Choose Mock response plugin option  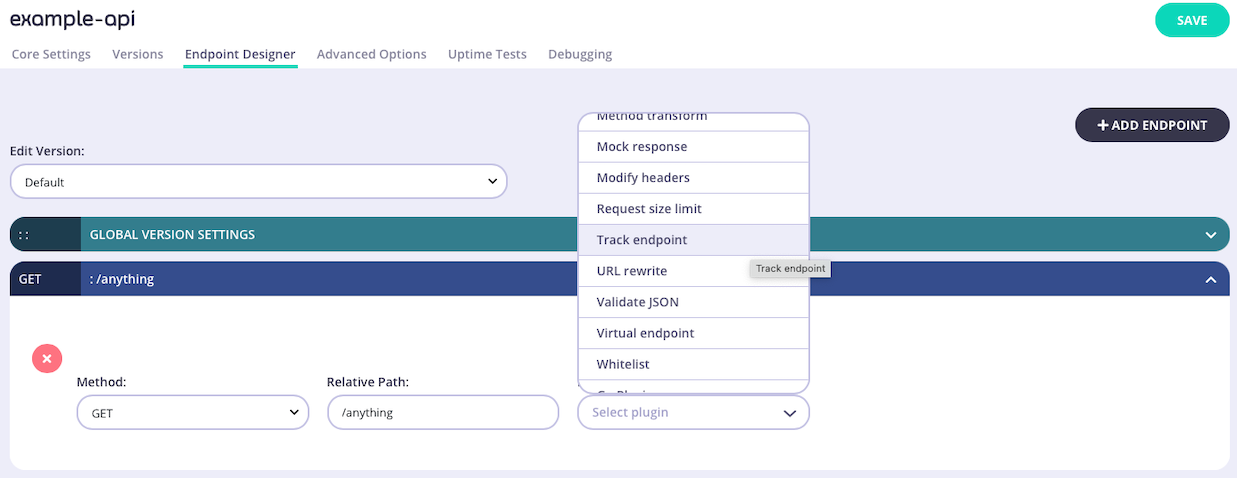click(x=642, y=147)
